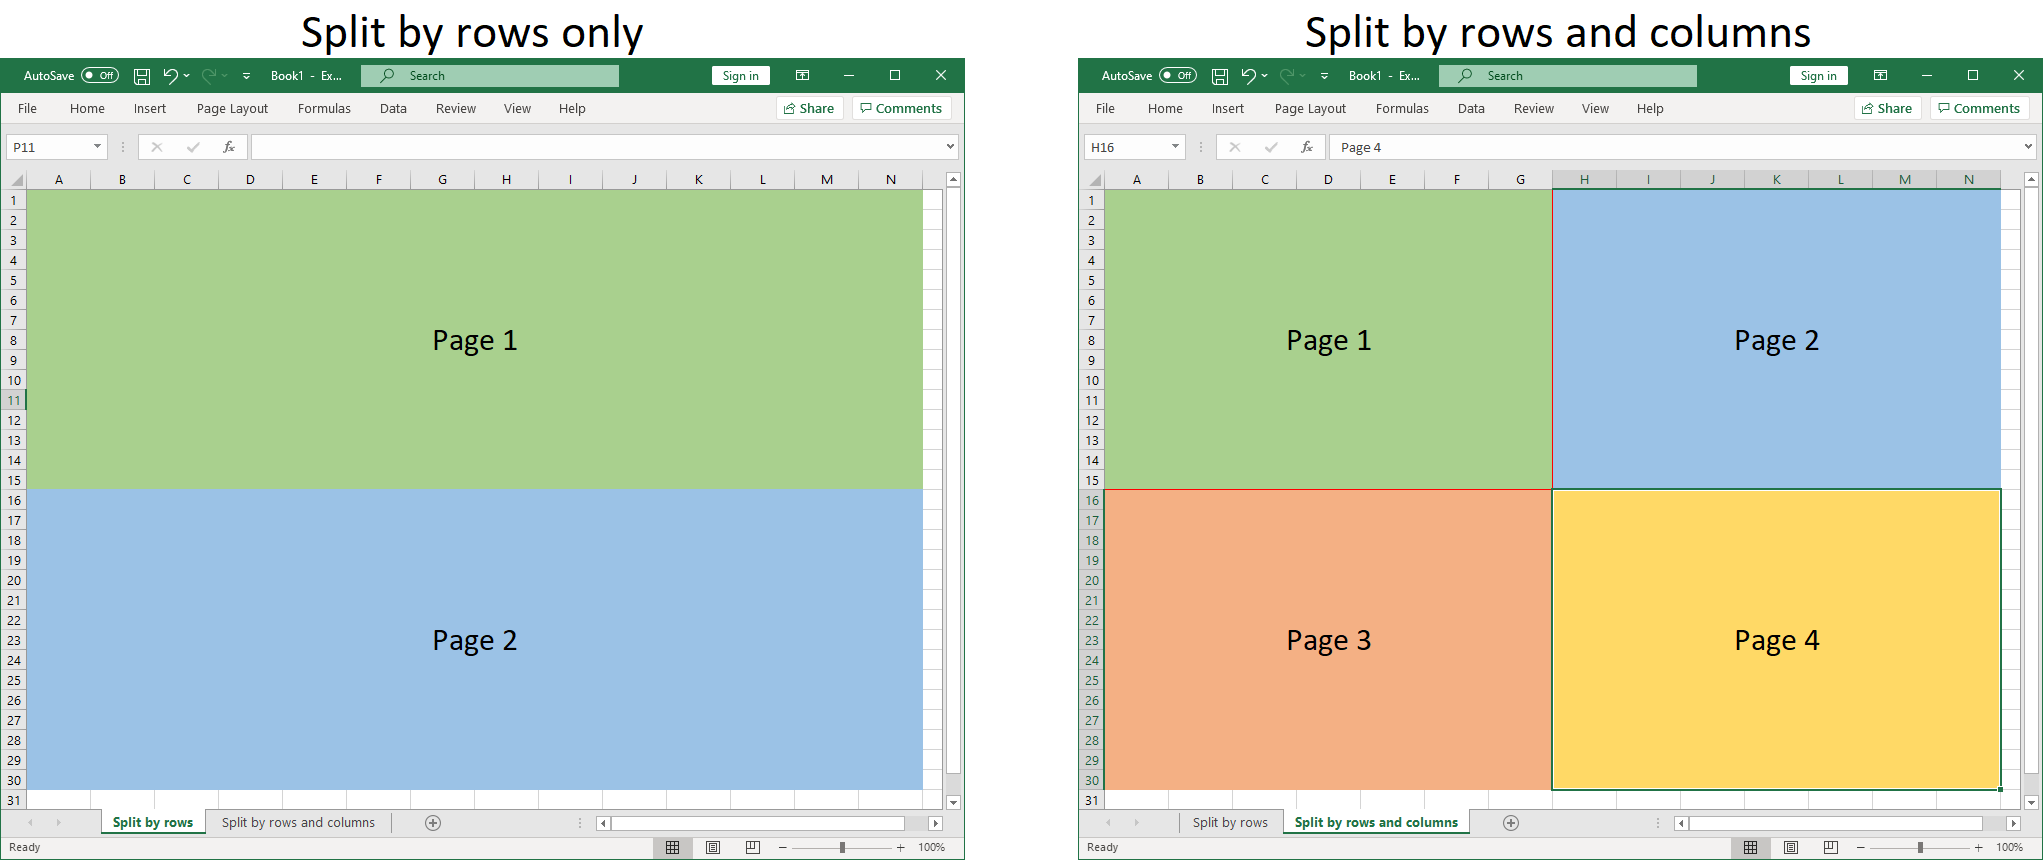Enable Normal view button in right window status bar

click(x=1750, y=847)
